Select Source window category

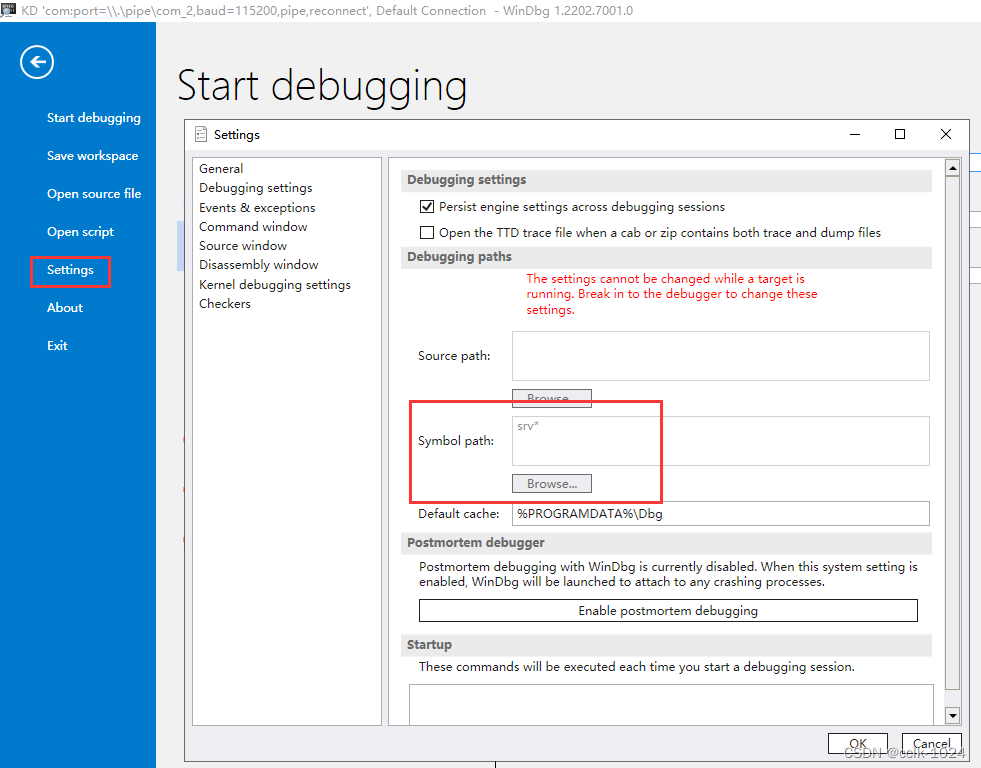243,246
